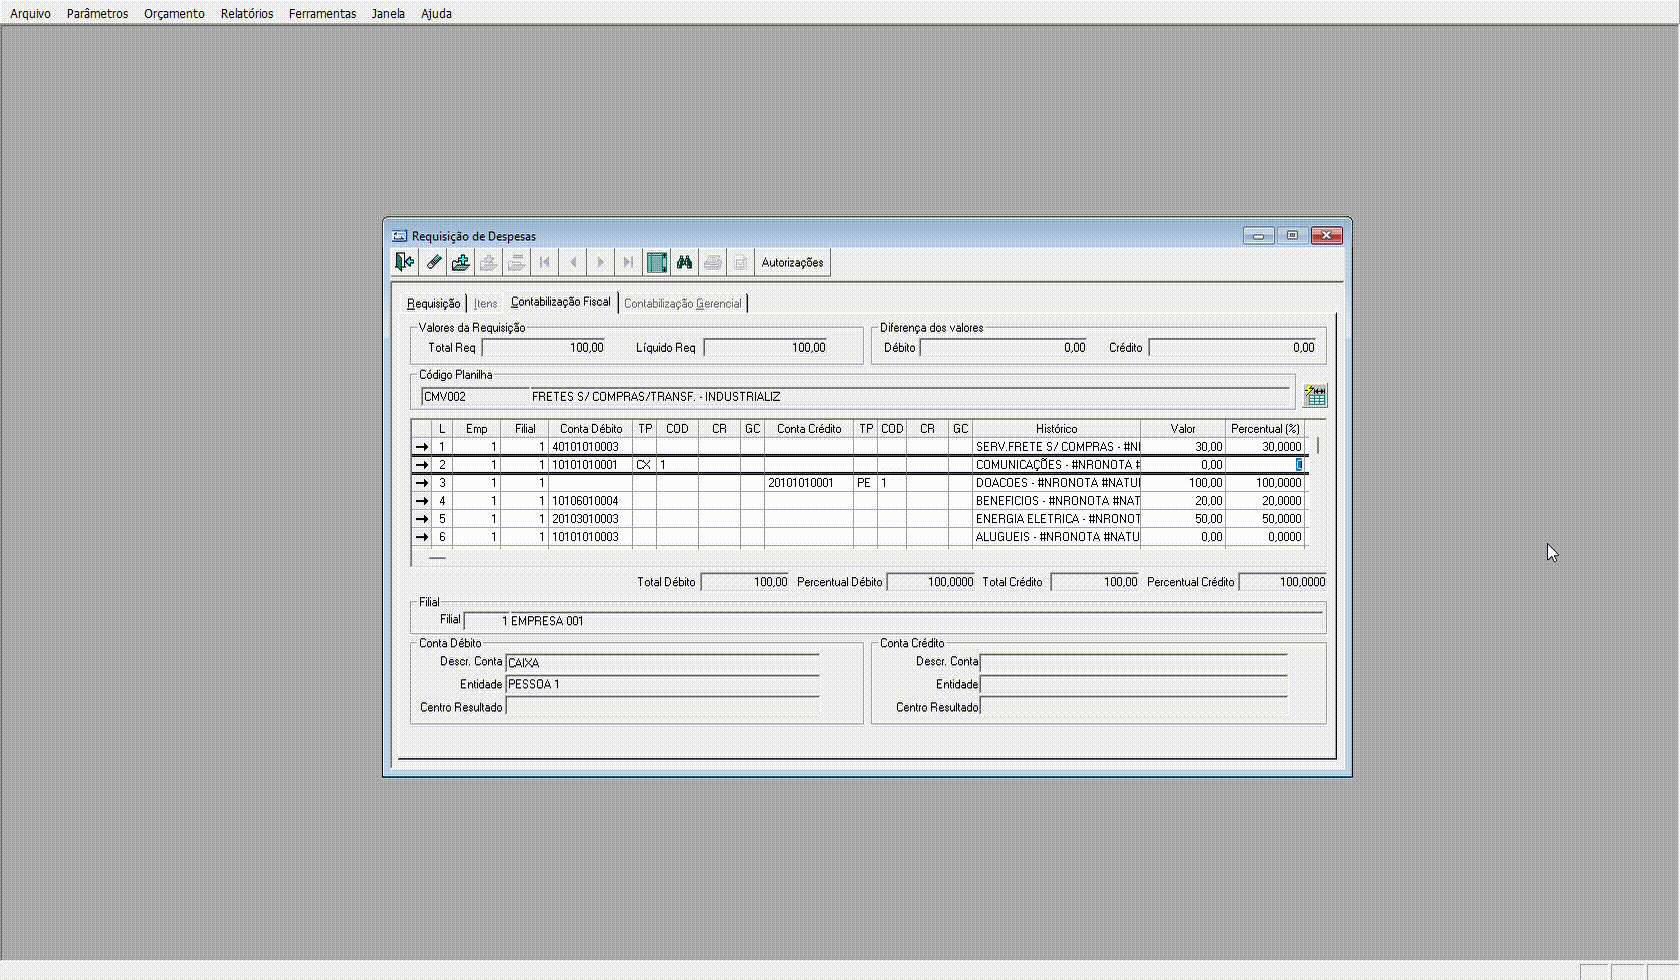Click the spreadsheet icon beside Código Planilha
Viewport: 1680px width, 980px height.
(x=1315, y=396)
